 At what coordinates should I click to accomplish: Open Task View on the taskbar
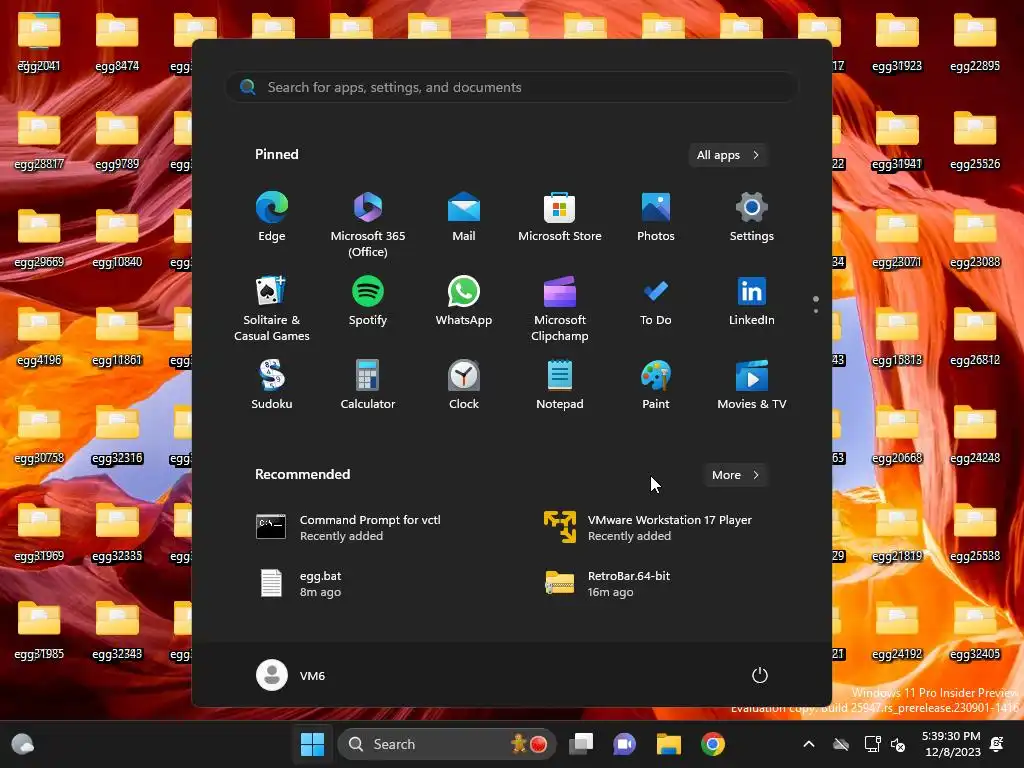pos(581,744)
